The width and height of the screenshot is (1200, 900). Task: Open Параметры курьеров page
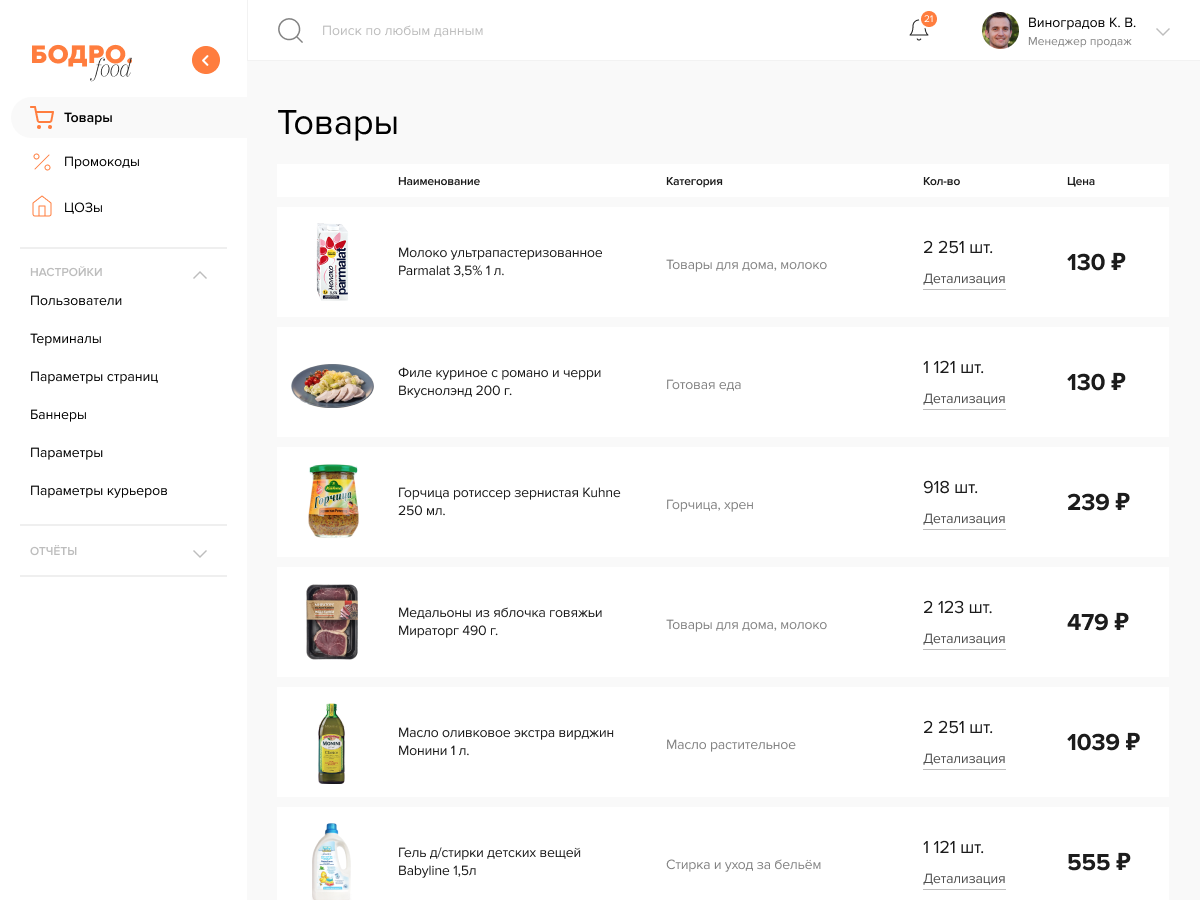click(x=99, y=491)
